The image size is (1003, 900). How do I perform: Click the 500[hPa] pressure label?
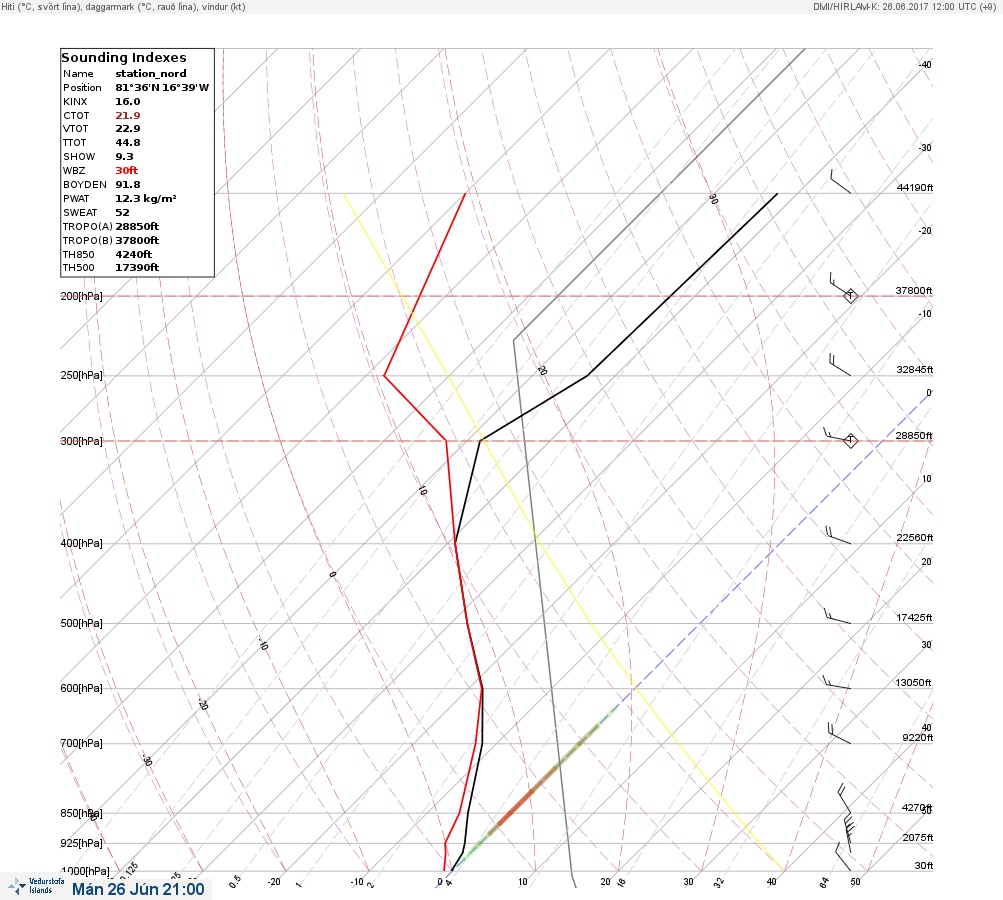click(x=81, y=623)
